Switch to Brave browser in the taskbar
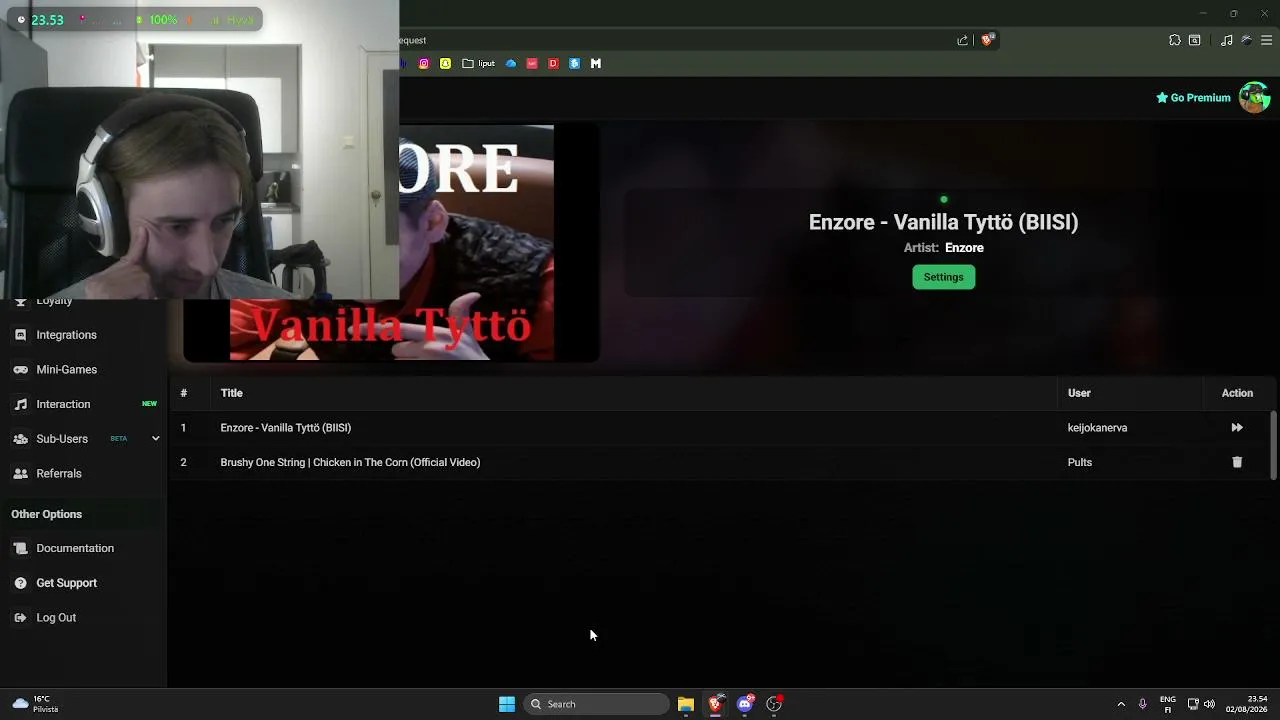This screenshot has height=720, width=1280. [x=715, y=704]
